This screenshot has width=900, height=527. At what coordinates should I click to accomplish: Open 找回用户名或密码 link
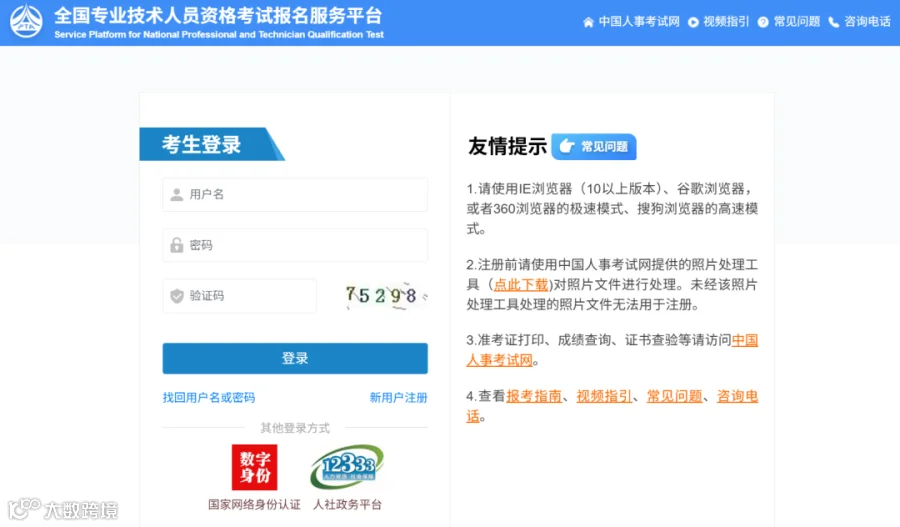209,397
